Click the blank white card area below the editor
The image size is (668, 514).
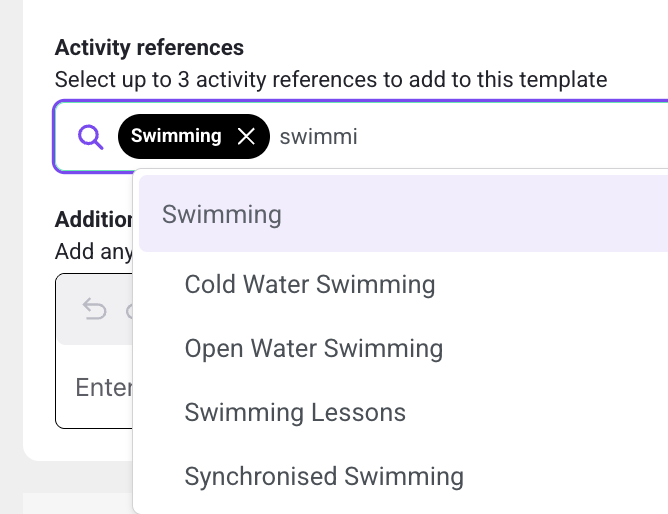(x=79, y=444)
